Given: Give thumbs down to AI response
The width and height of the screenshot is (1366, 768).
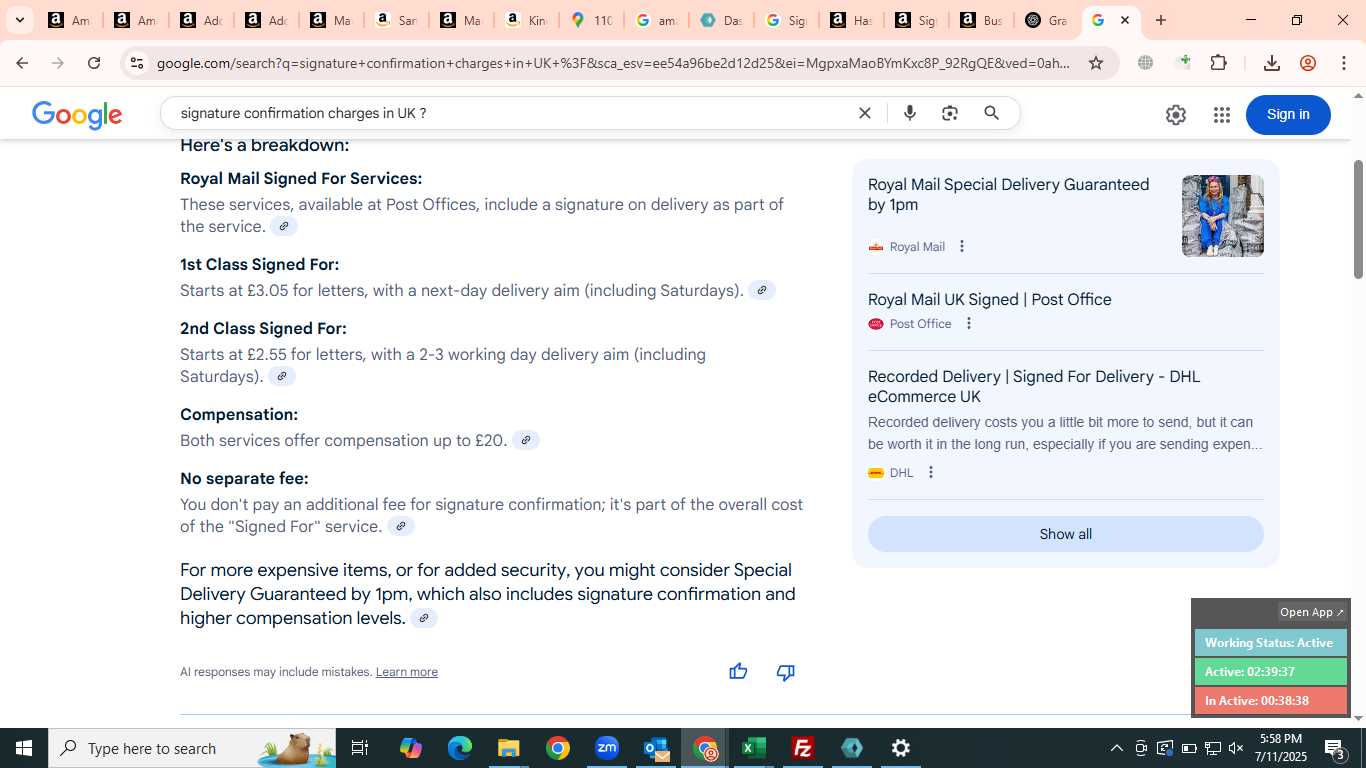Looking at the screenshot, I should click(x=786, y=672).
